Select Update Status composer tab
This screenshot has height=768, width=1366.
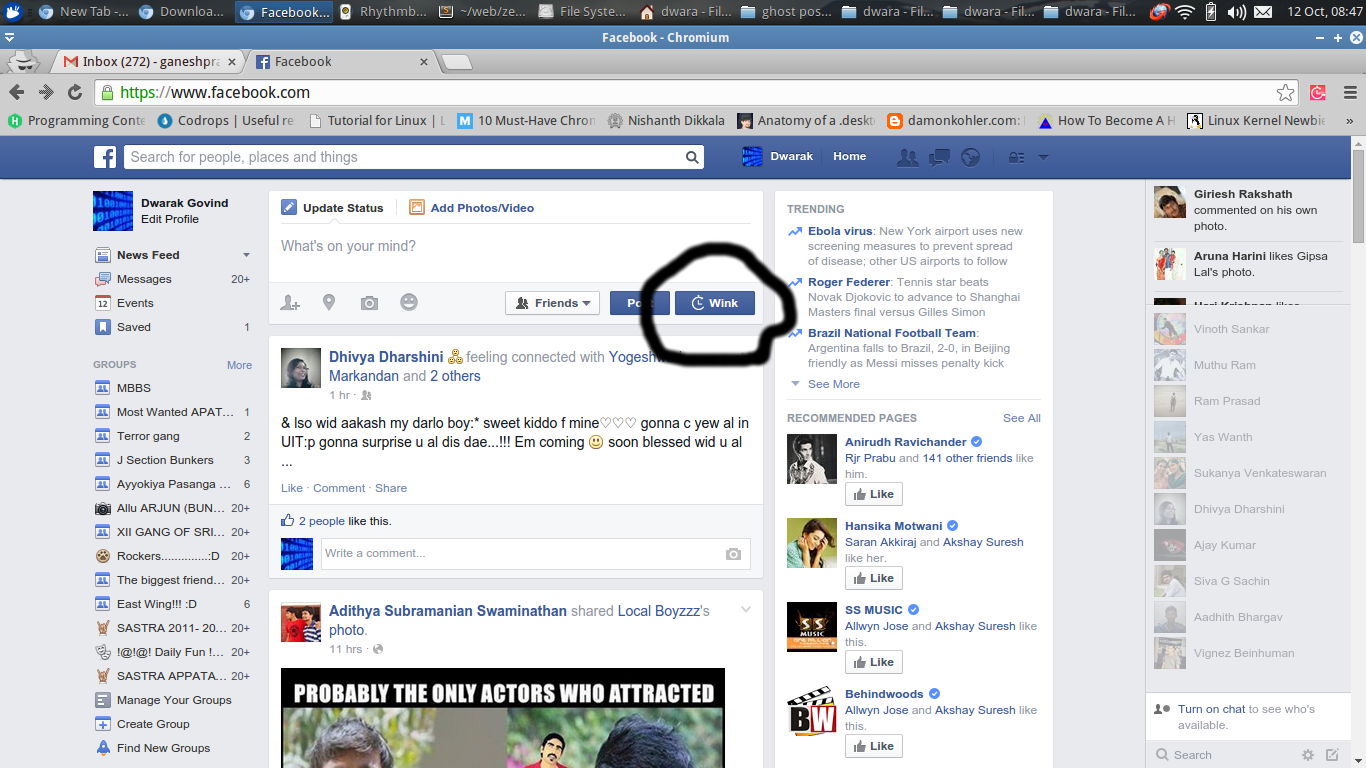332,208
